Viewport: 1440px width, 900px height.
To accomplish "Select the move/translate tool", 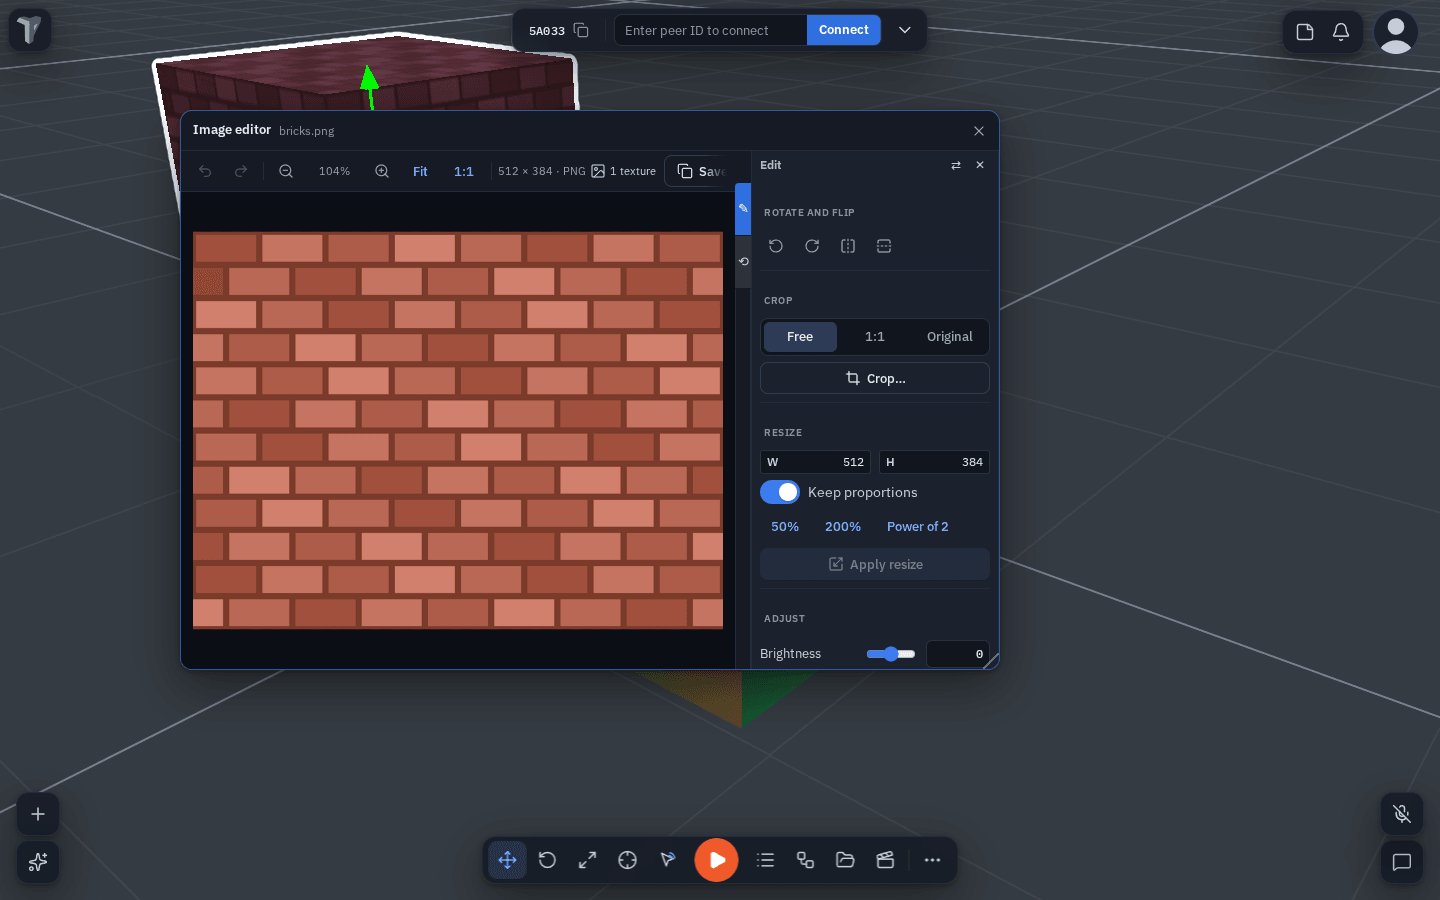I will pyautogui.click(x=508, y=860).
